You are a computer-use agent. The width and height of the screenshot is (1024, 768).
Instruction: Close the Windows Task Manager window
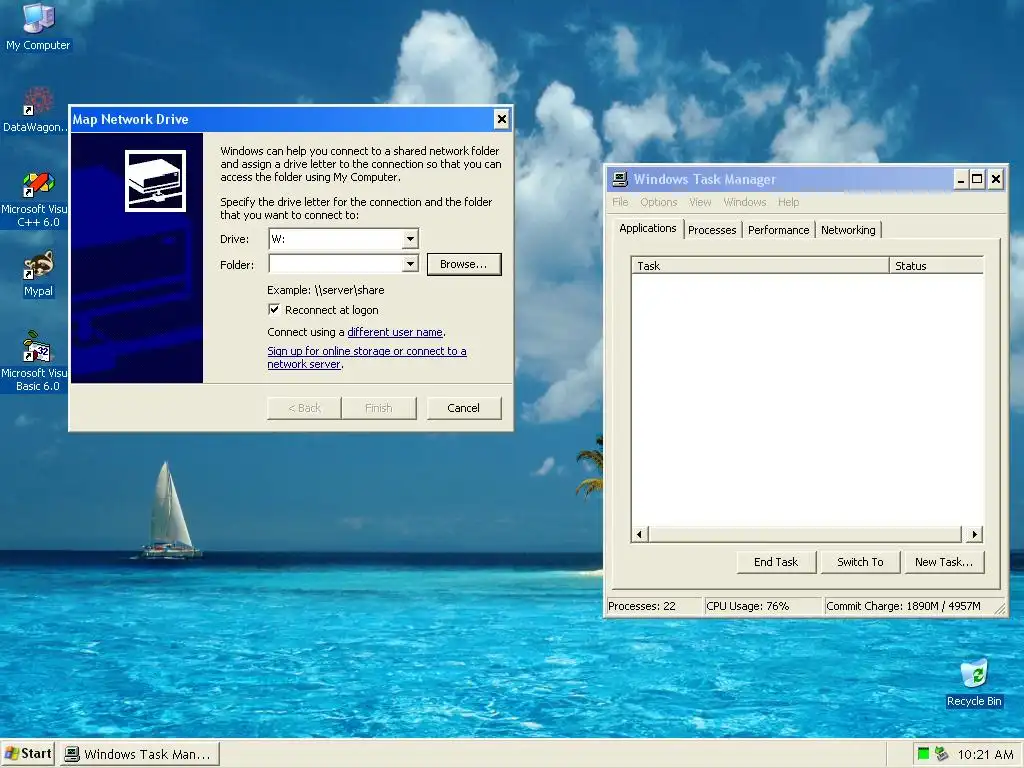(995, 179)
